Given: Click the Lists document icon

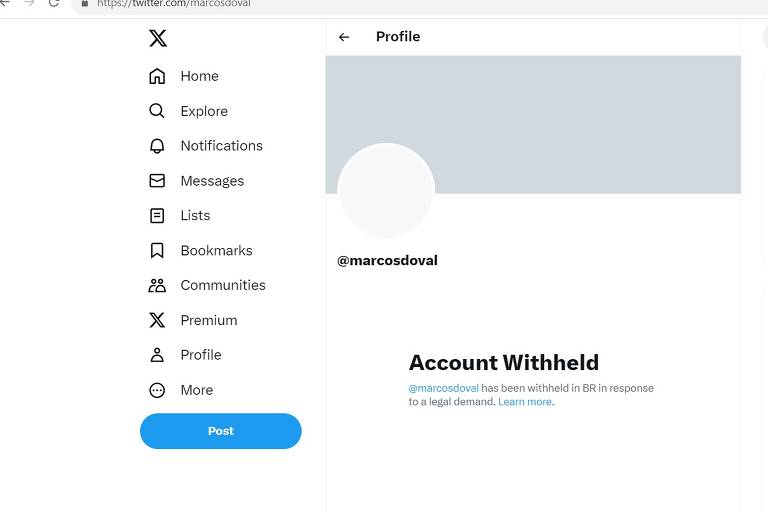Looking at the screenshot, I should [x=157, y=216].
